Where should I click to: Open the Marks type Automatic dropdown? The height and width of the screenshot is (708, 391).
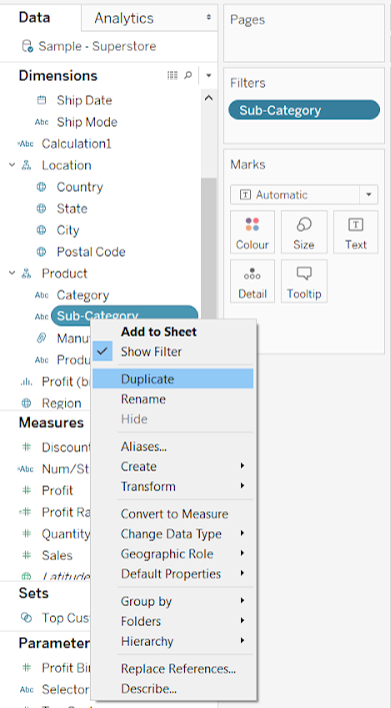(x=304, y=195)
